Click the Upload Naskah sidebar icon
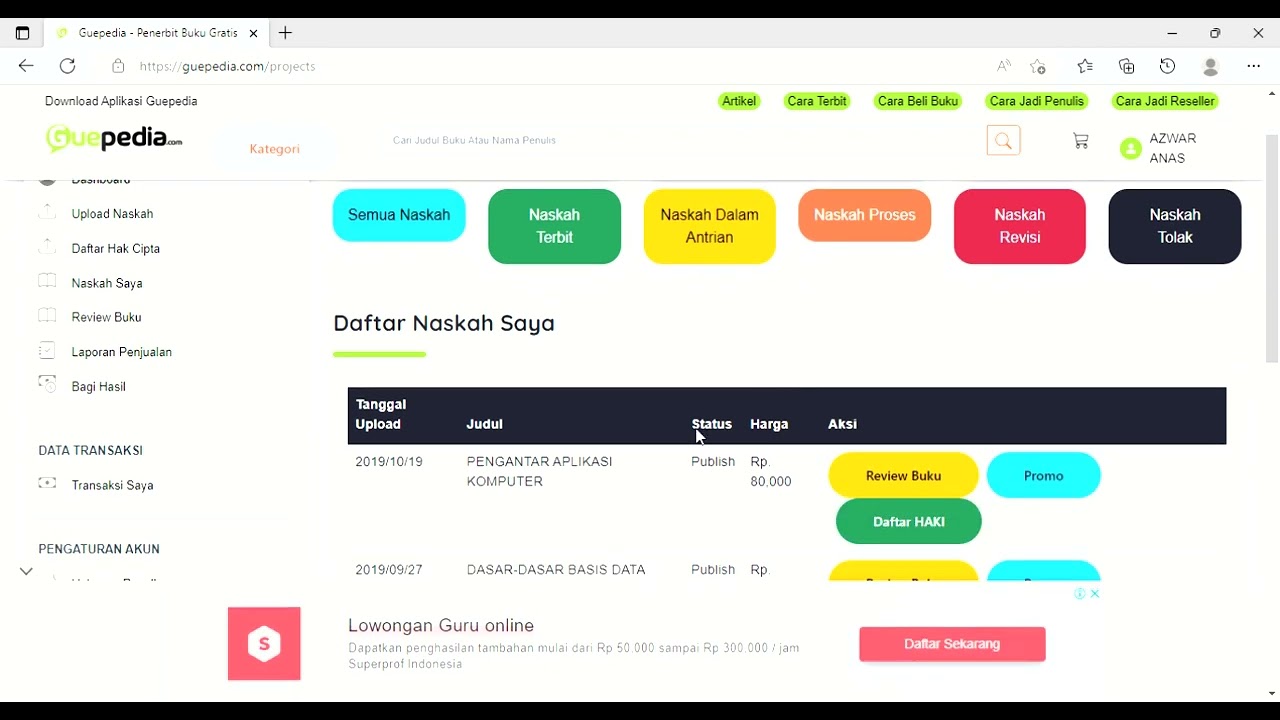 [x=47, y=213]
